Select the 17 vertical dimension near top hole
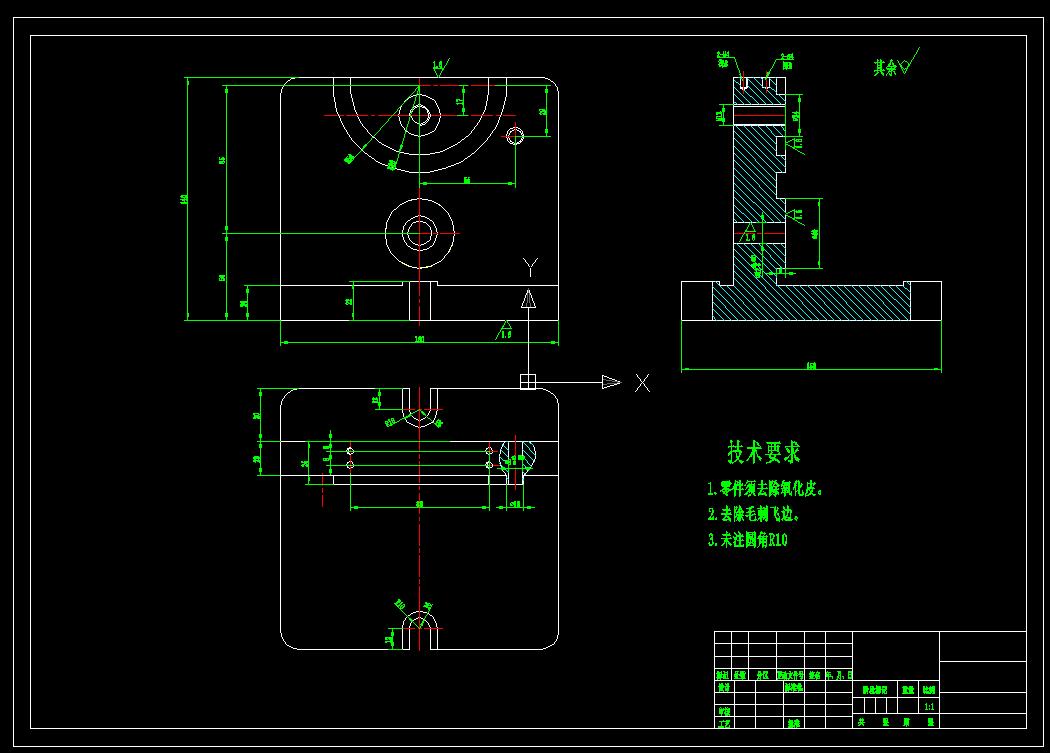This screenshot has height=753, width=1050. click(x=461, y=100)
